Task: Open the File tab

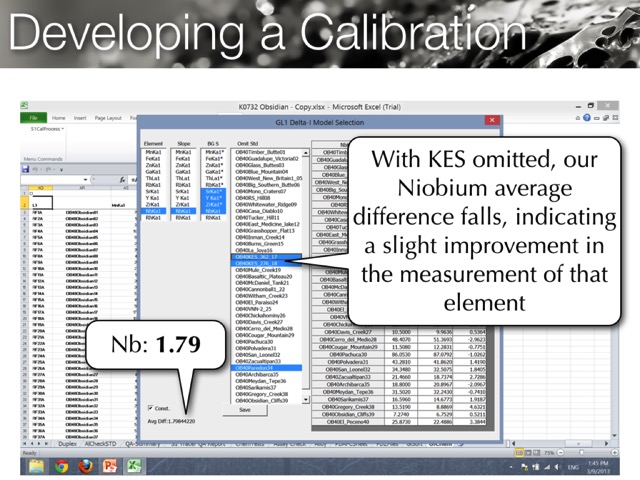Action: (35, 117)
